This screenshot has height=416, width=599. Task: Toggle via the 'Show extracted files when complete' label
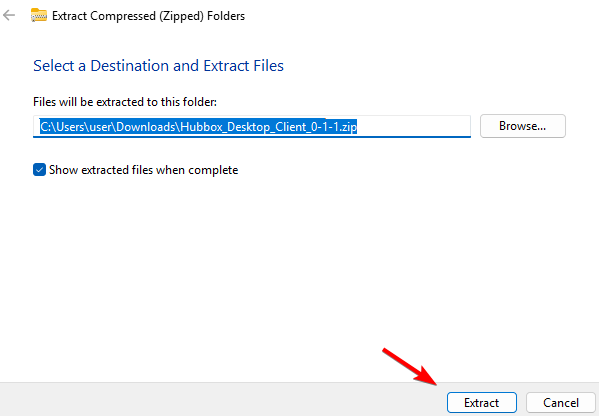click(x=144, y=170)
